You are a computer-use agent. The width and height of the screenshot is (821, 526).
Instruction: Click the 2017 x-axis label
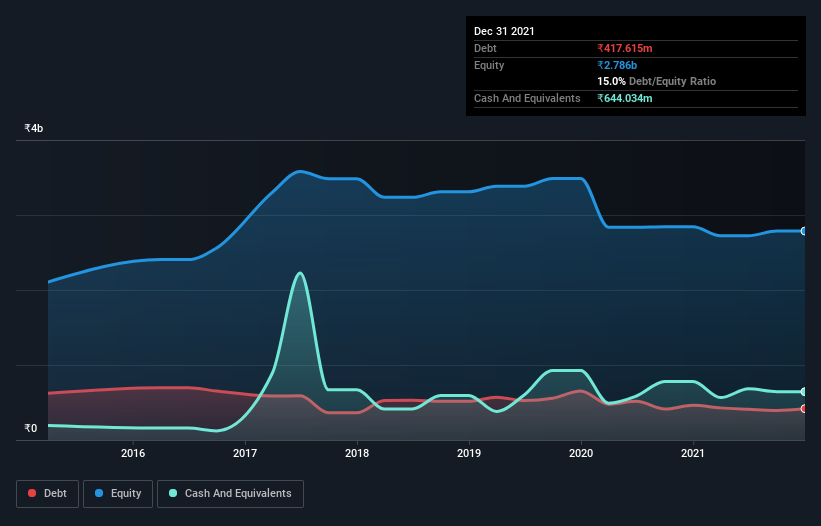tap(245, 453)
